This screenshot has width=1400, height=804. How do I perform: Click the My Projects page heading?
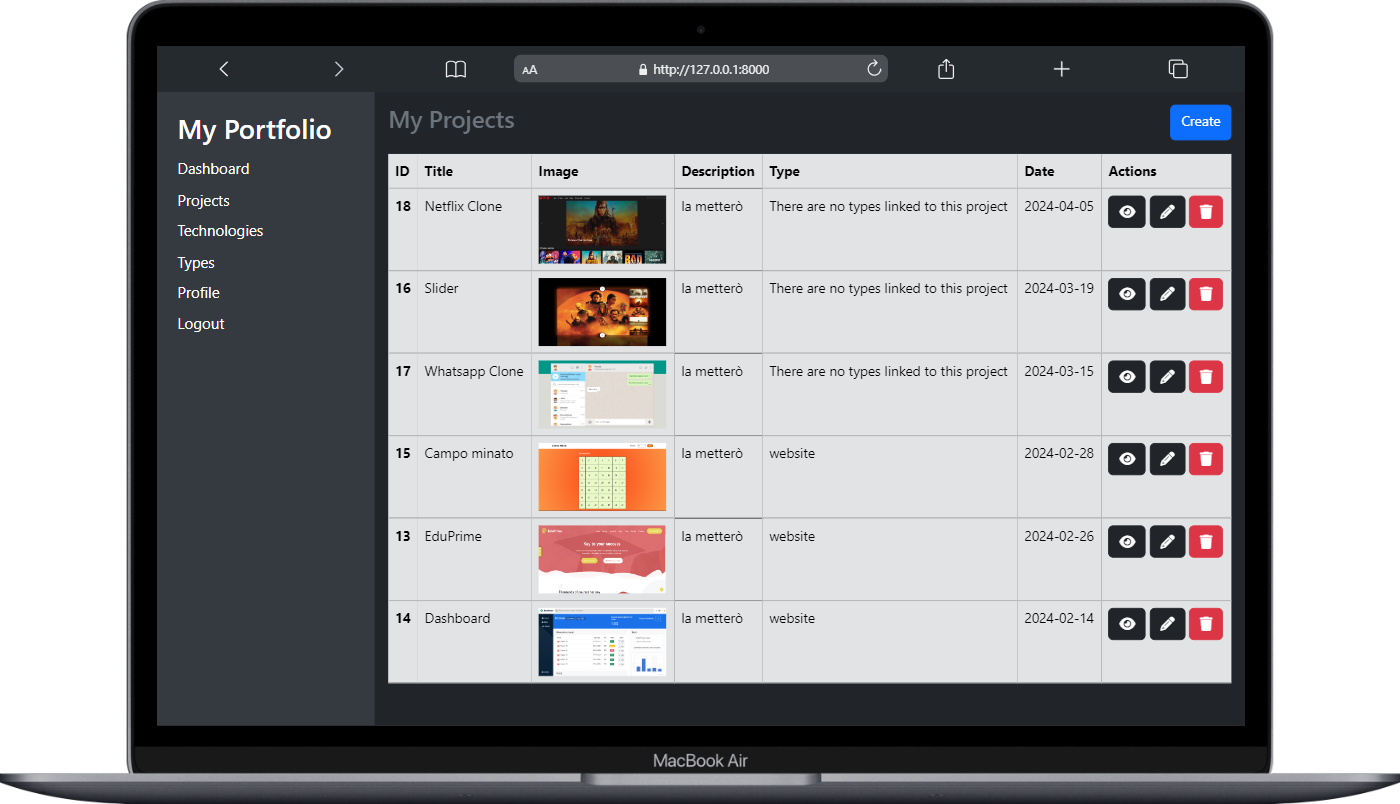coord(451,120)
